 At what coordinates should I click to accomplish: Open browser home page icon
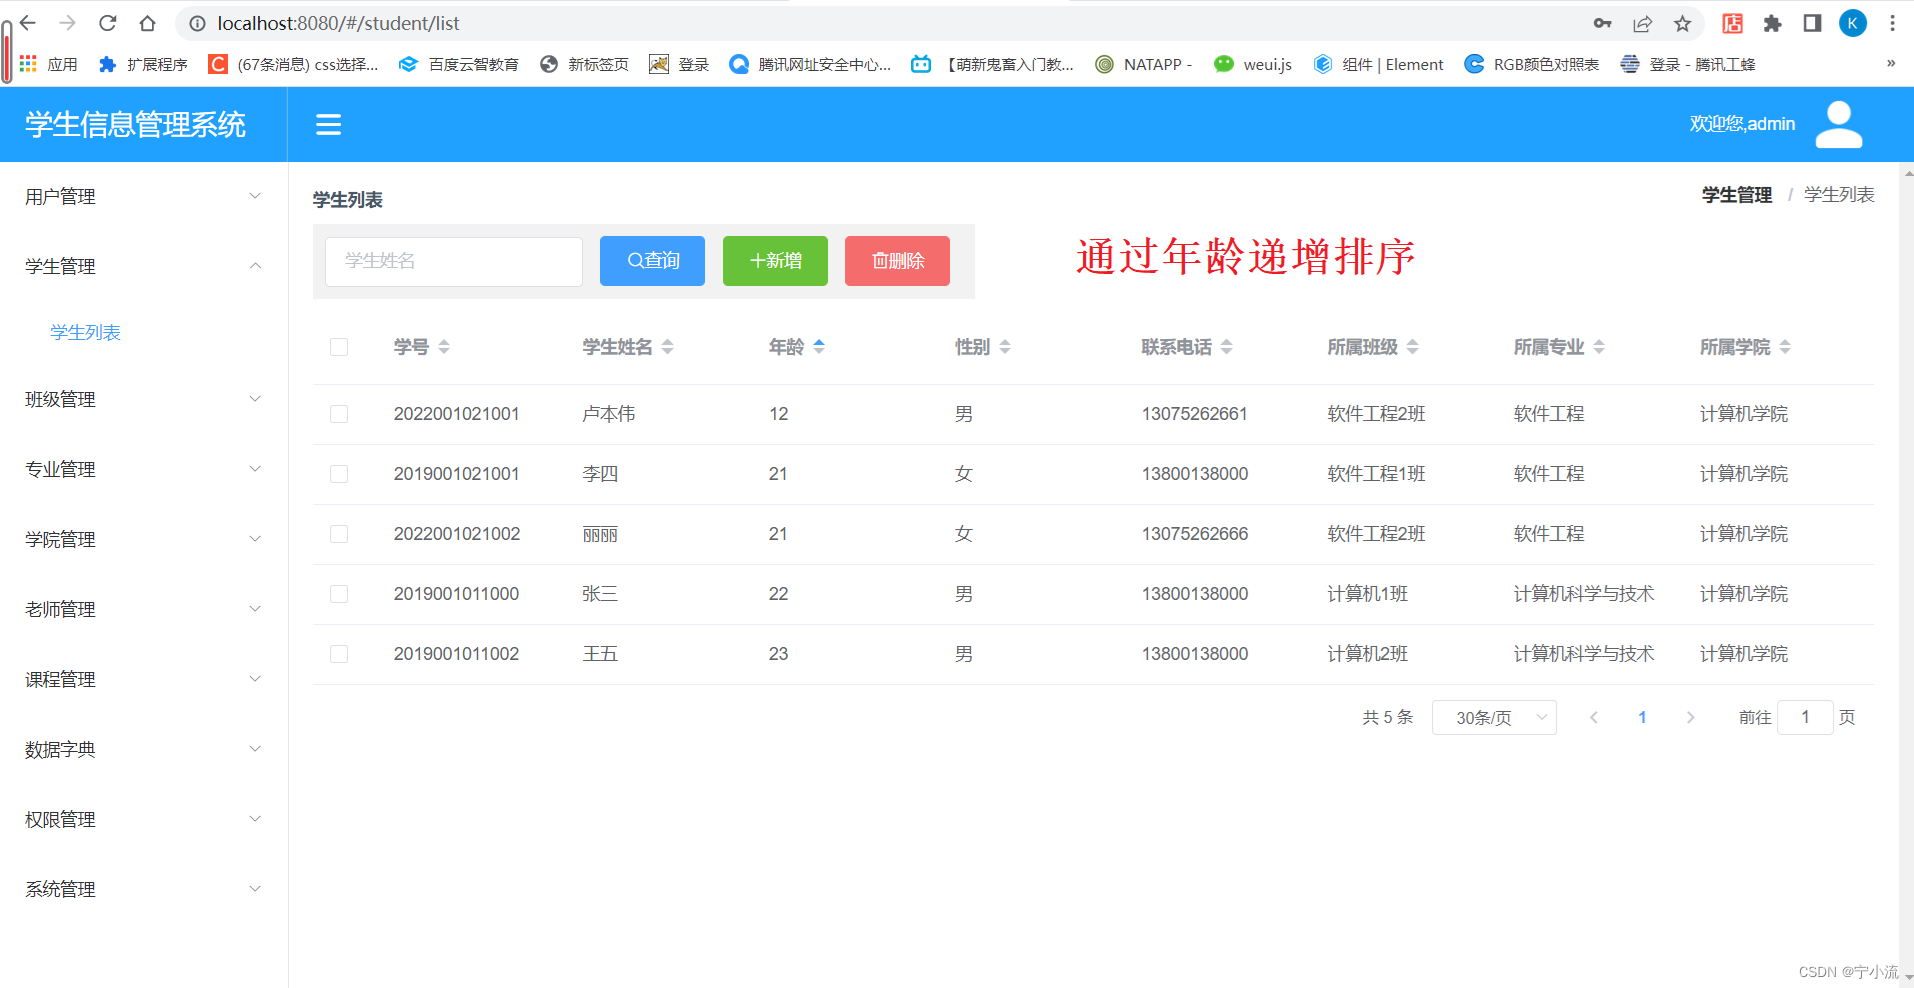click(148, 23)
